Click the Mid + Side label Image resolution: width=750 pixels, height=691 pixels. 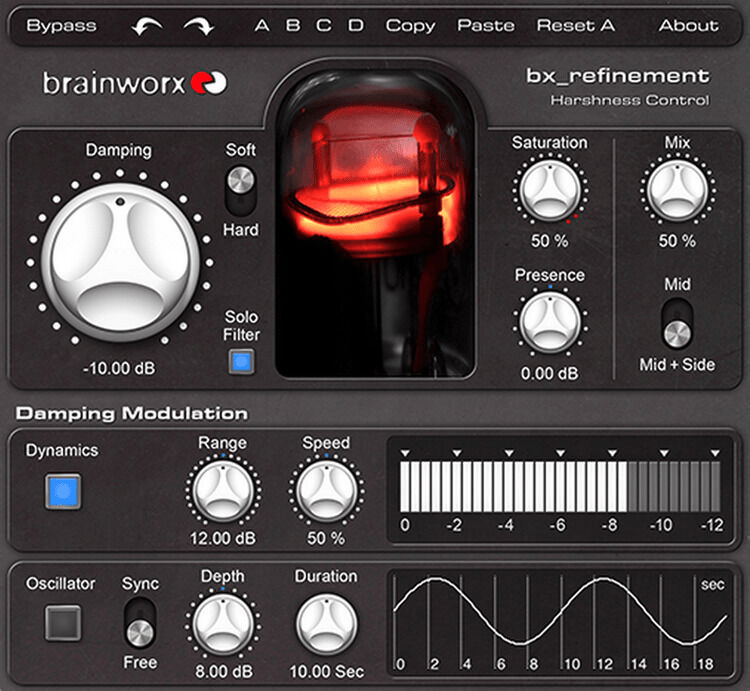tap(677, 365)
